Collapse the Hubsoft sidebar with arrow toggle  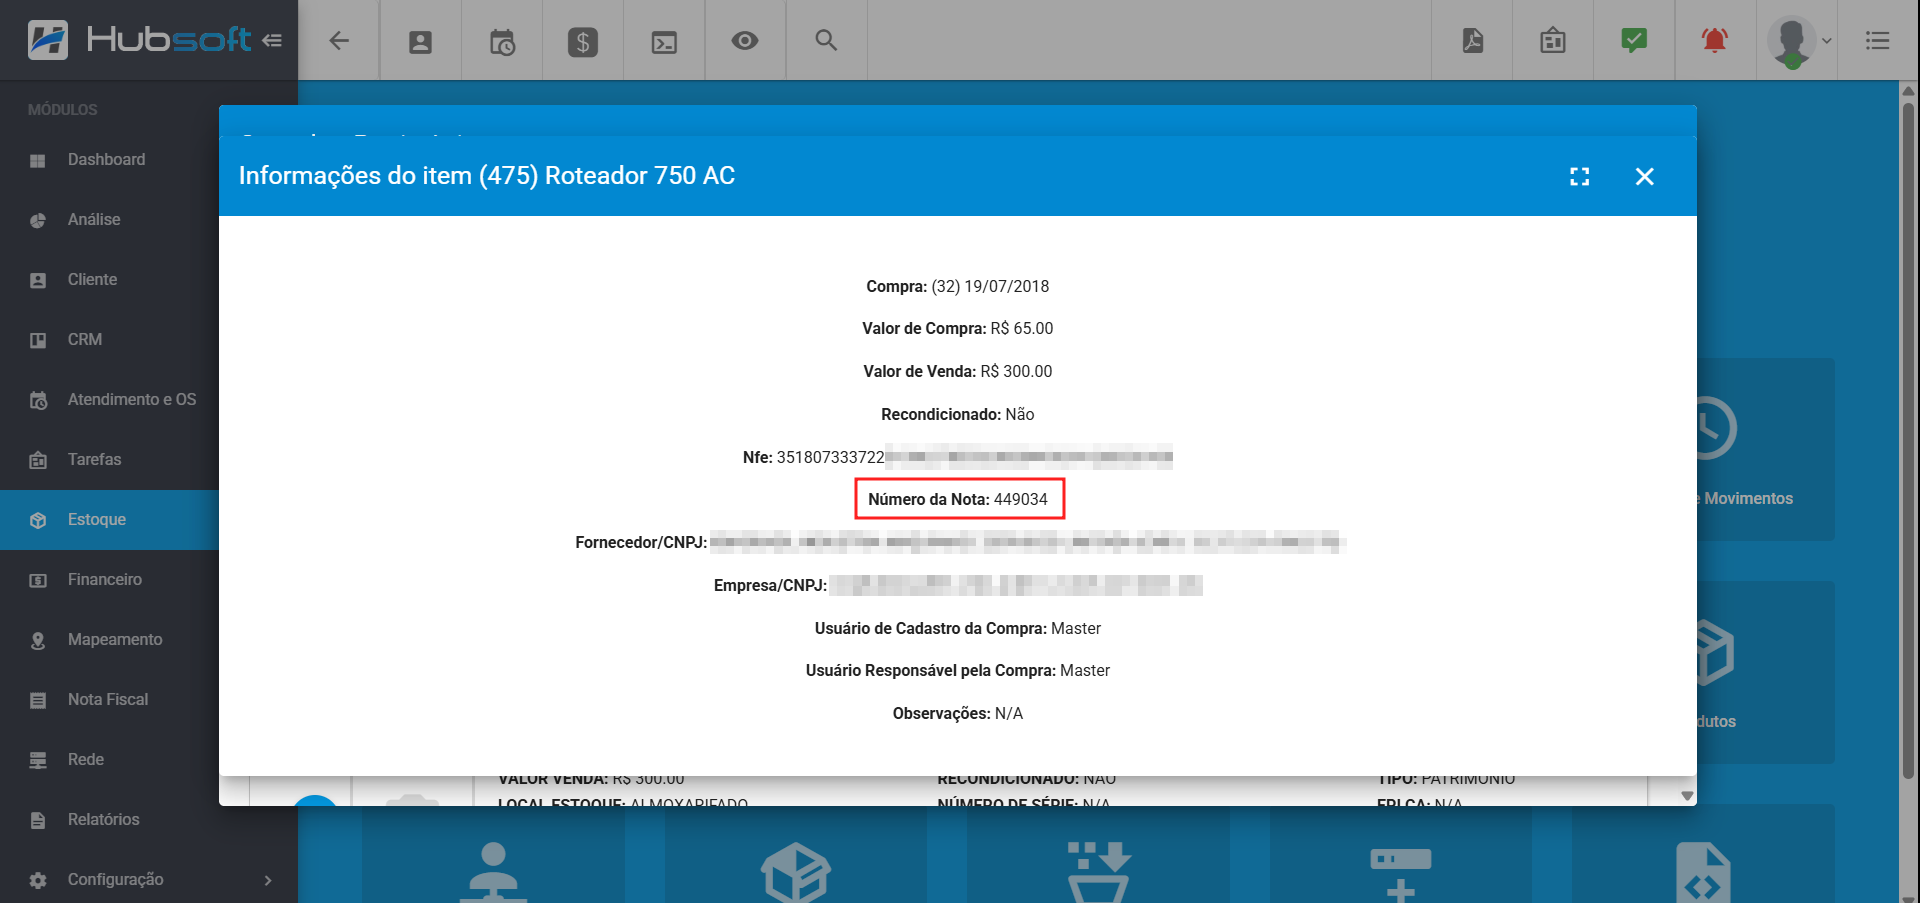(x=272, y=41)
